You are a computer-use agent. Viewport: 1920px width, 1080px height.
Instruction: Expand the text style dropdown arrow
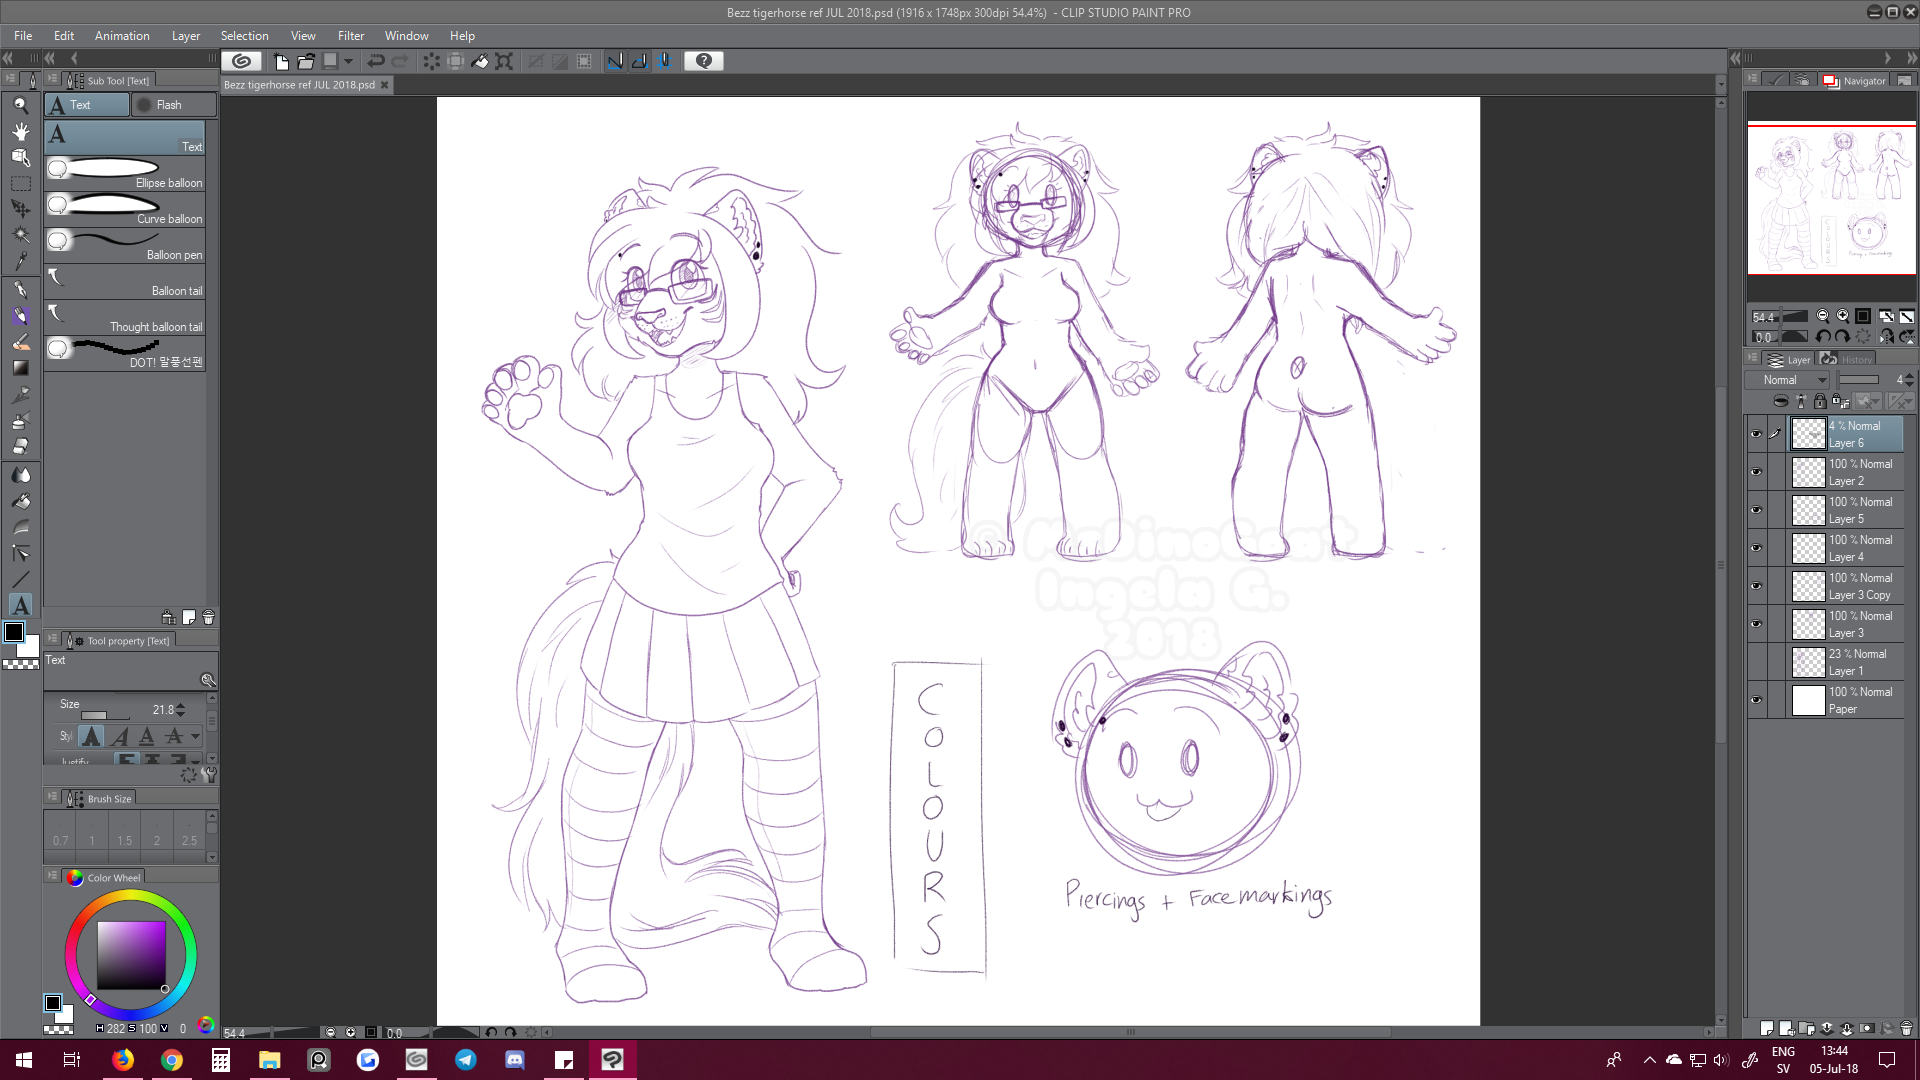click(196, 737)
